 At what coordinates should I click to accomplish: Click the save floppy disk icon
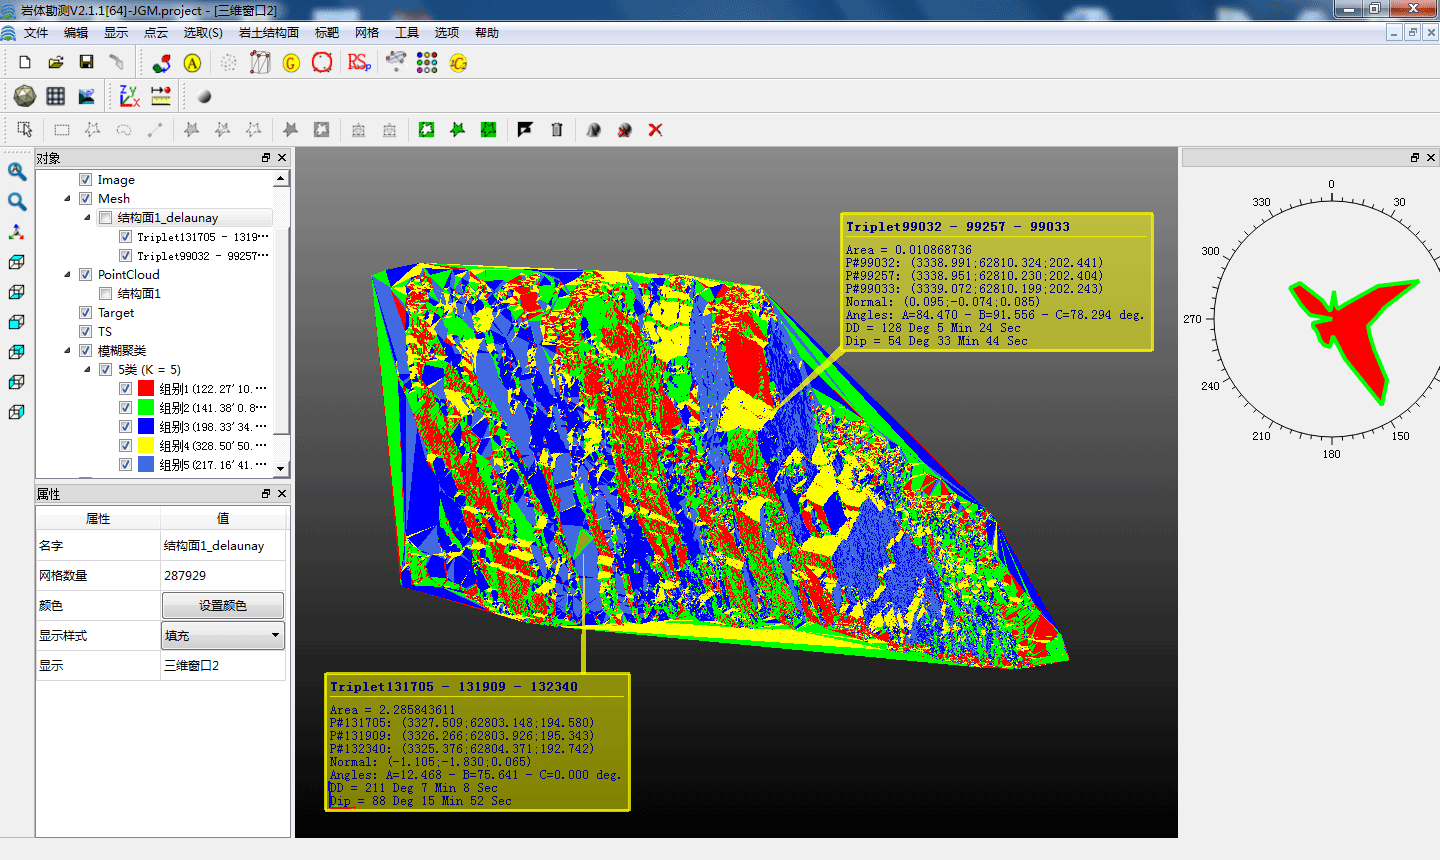coord(86,62)
